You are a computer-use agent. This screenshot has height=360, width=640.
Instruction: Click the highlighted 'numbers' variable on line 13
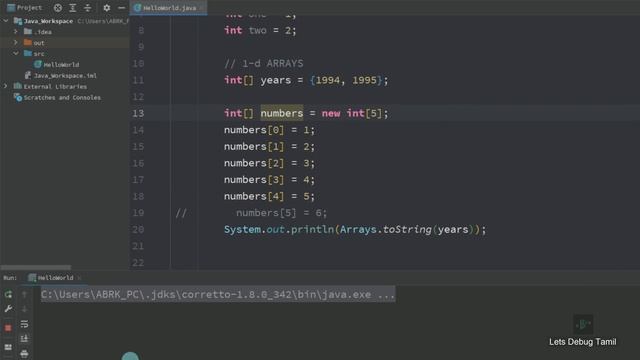tap(282, 113)
